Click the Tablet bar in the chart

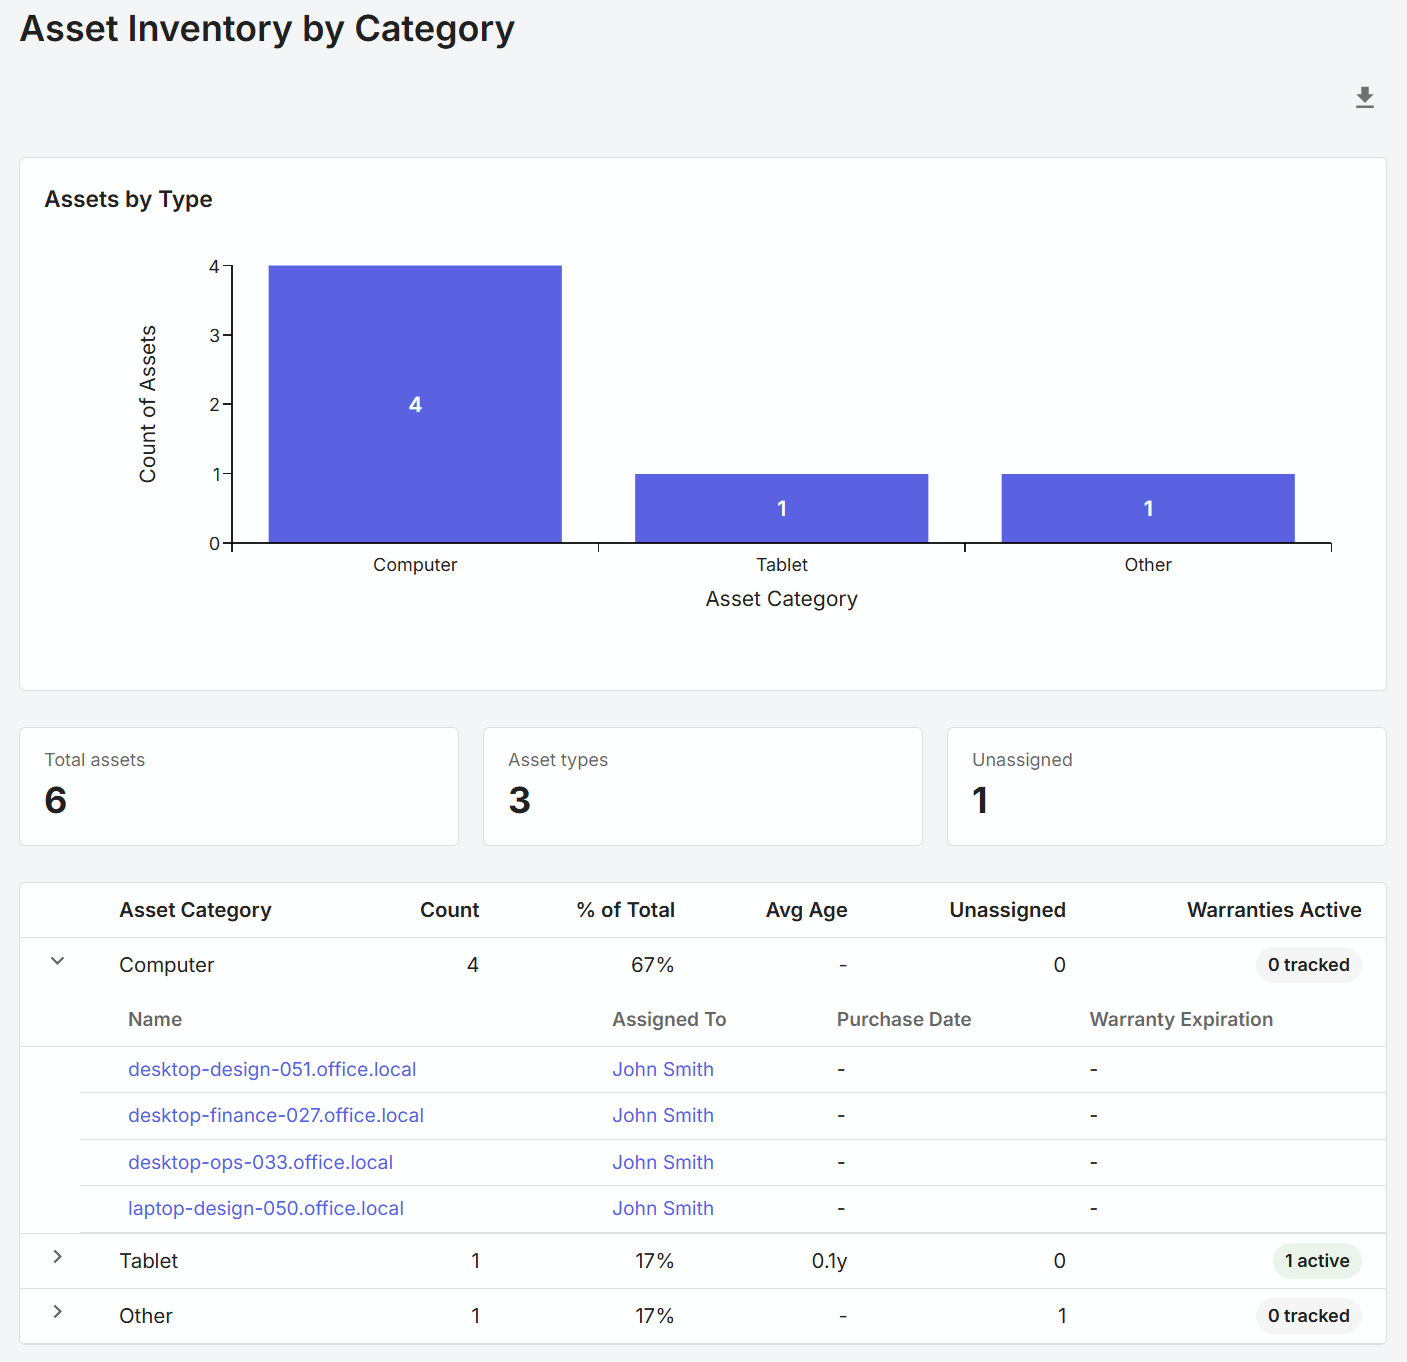point(781,507)
